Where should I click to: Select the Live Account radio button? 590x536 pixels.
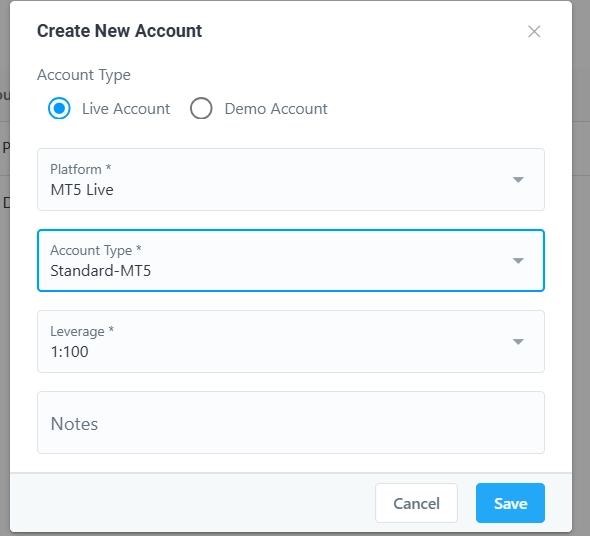(59, 108)
